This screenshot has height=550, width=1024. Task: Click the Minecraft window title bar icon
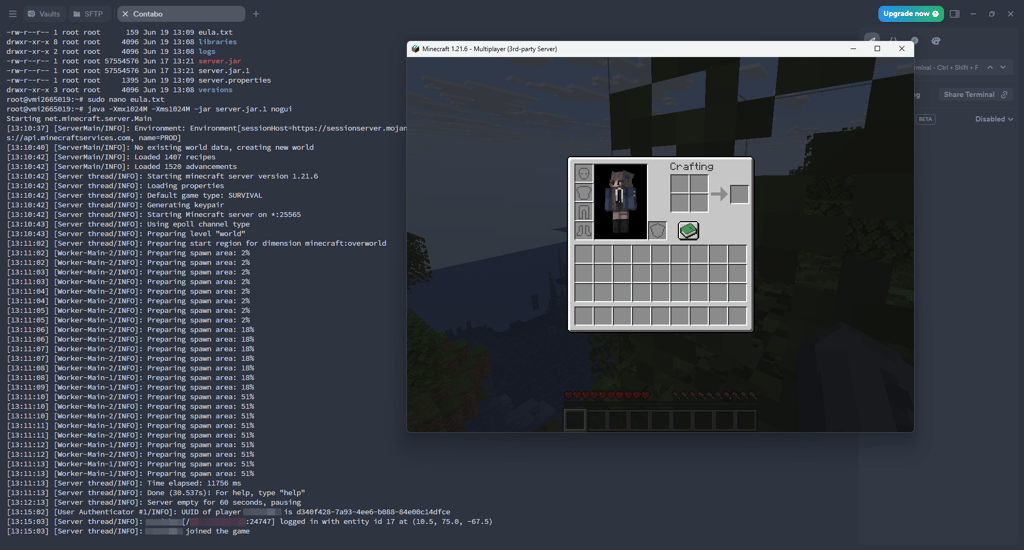point(415,49)
